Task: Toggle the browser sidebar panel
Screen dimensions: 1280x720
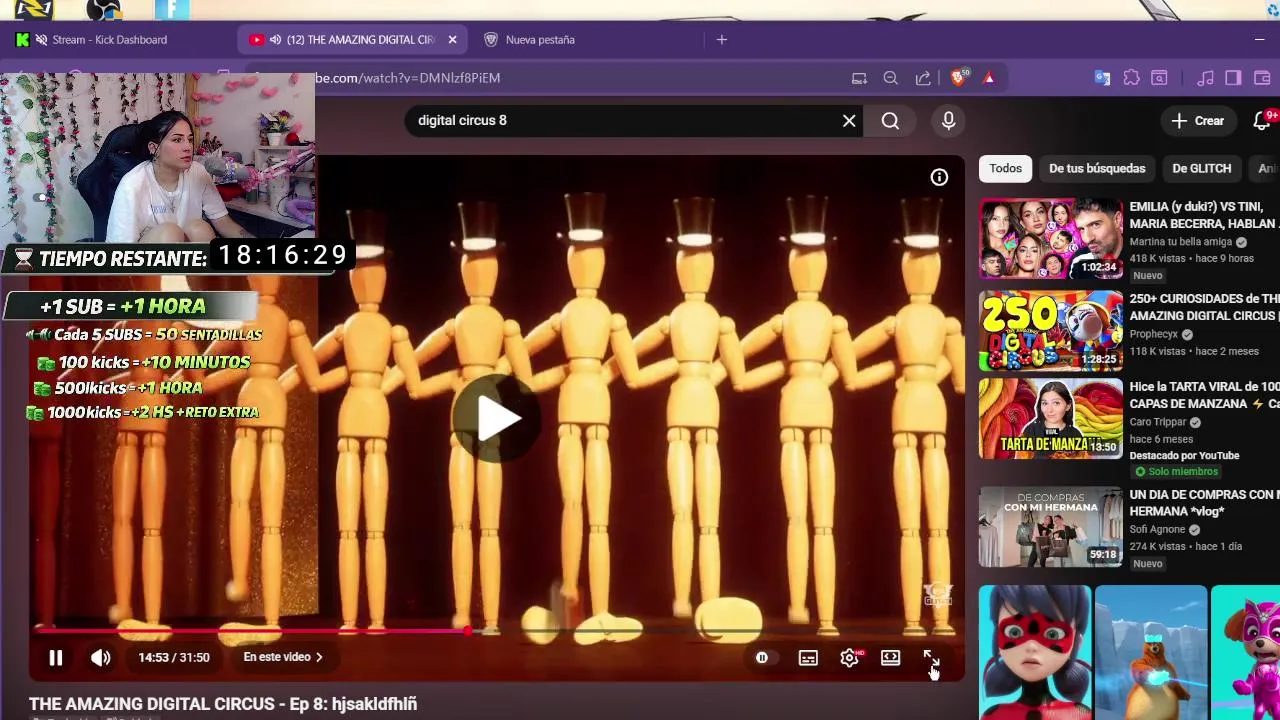Action: click(1233, 78)
